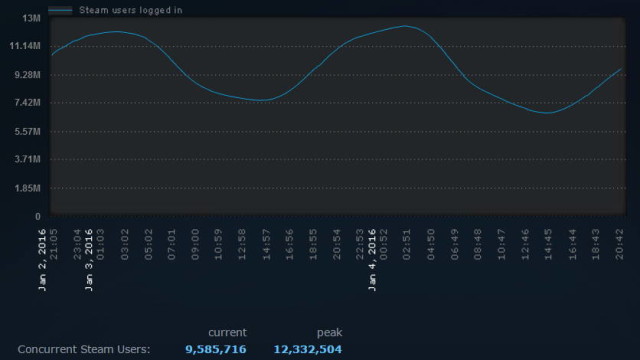Click the 04:50 time label
The image size is (640, 360).
pos(431,244)
